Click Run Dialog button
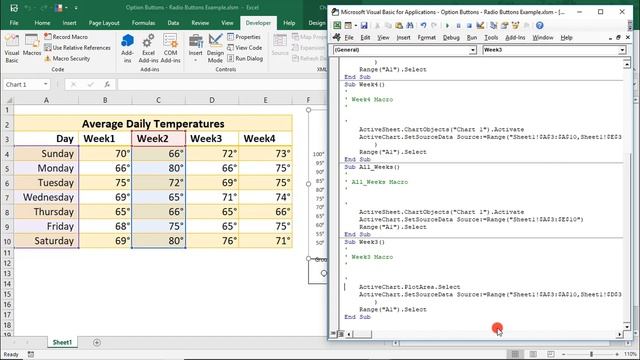This screenshot has width=640, height=360. pos(245,58)
